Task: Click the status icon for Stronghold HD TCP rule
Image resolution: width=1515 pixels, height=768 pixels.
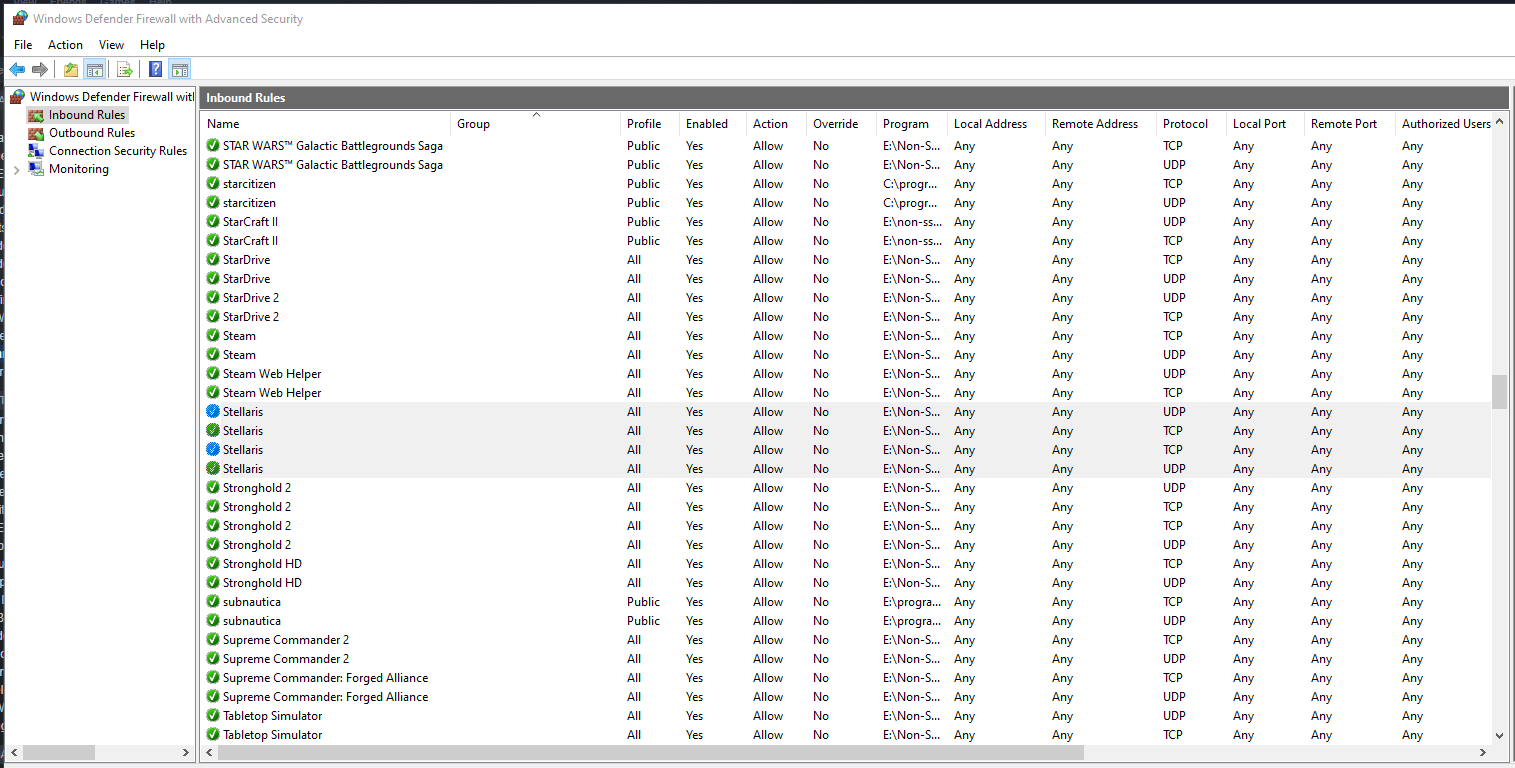Action: pos(213,564)
